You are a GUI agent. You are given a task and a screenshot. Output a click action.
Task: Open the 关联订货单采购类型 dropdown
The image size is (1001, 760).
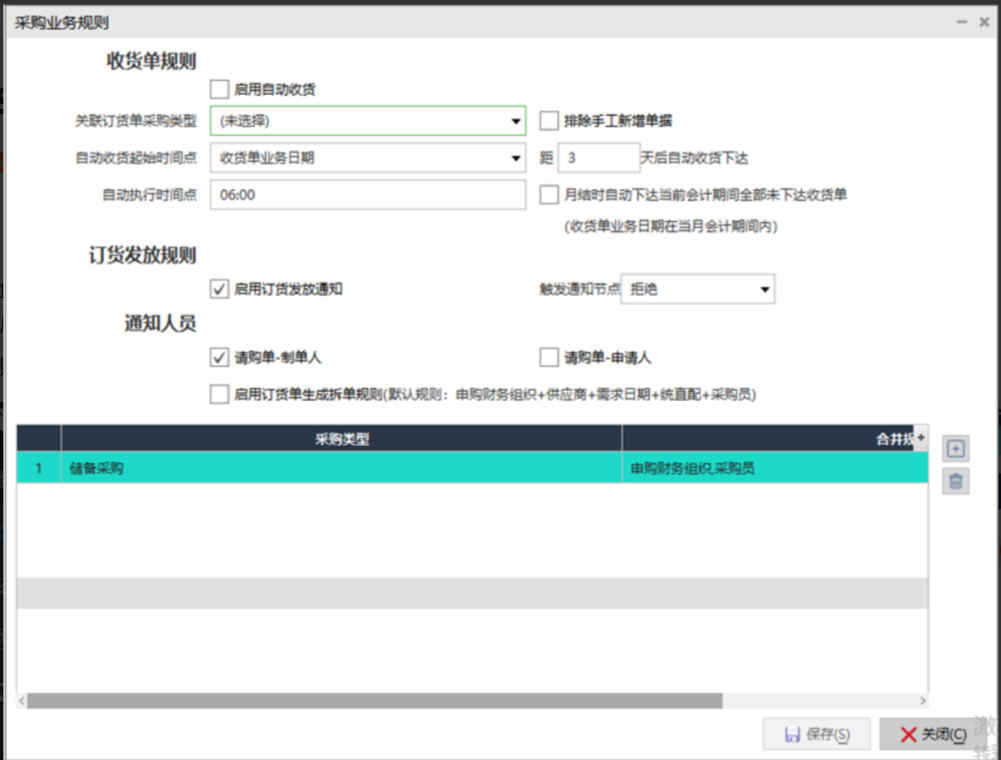[516, 121]
